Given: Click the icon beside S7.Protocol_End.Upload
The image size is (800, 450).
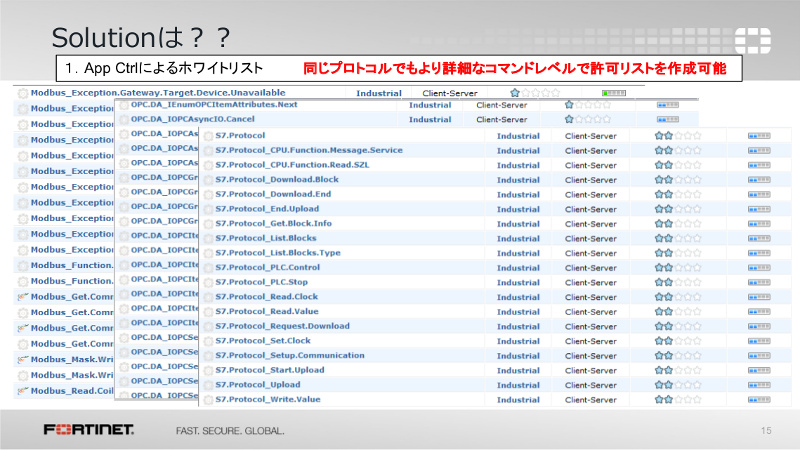Looking at the screenshot, I should 208,209.
